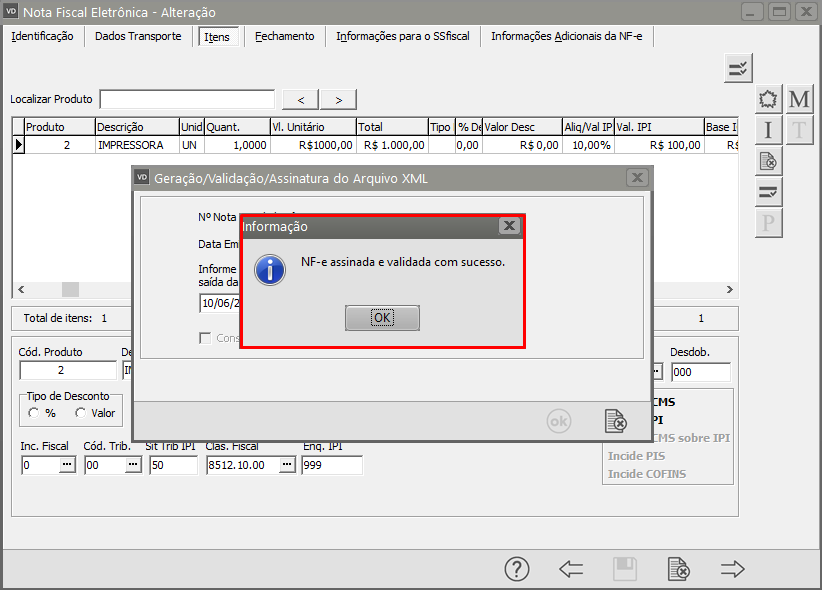Click the R$ 1.000,00 total cell

coord(392,145)
